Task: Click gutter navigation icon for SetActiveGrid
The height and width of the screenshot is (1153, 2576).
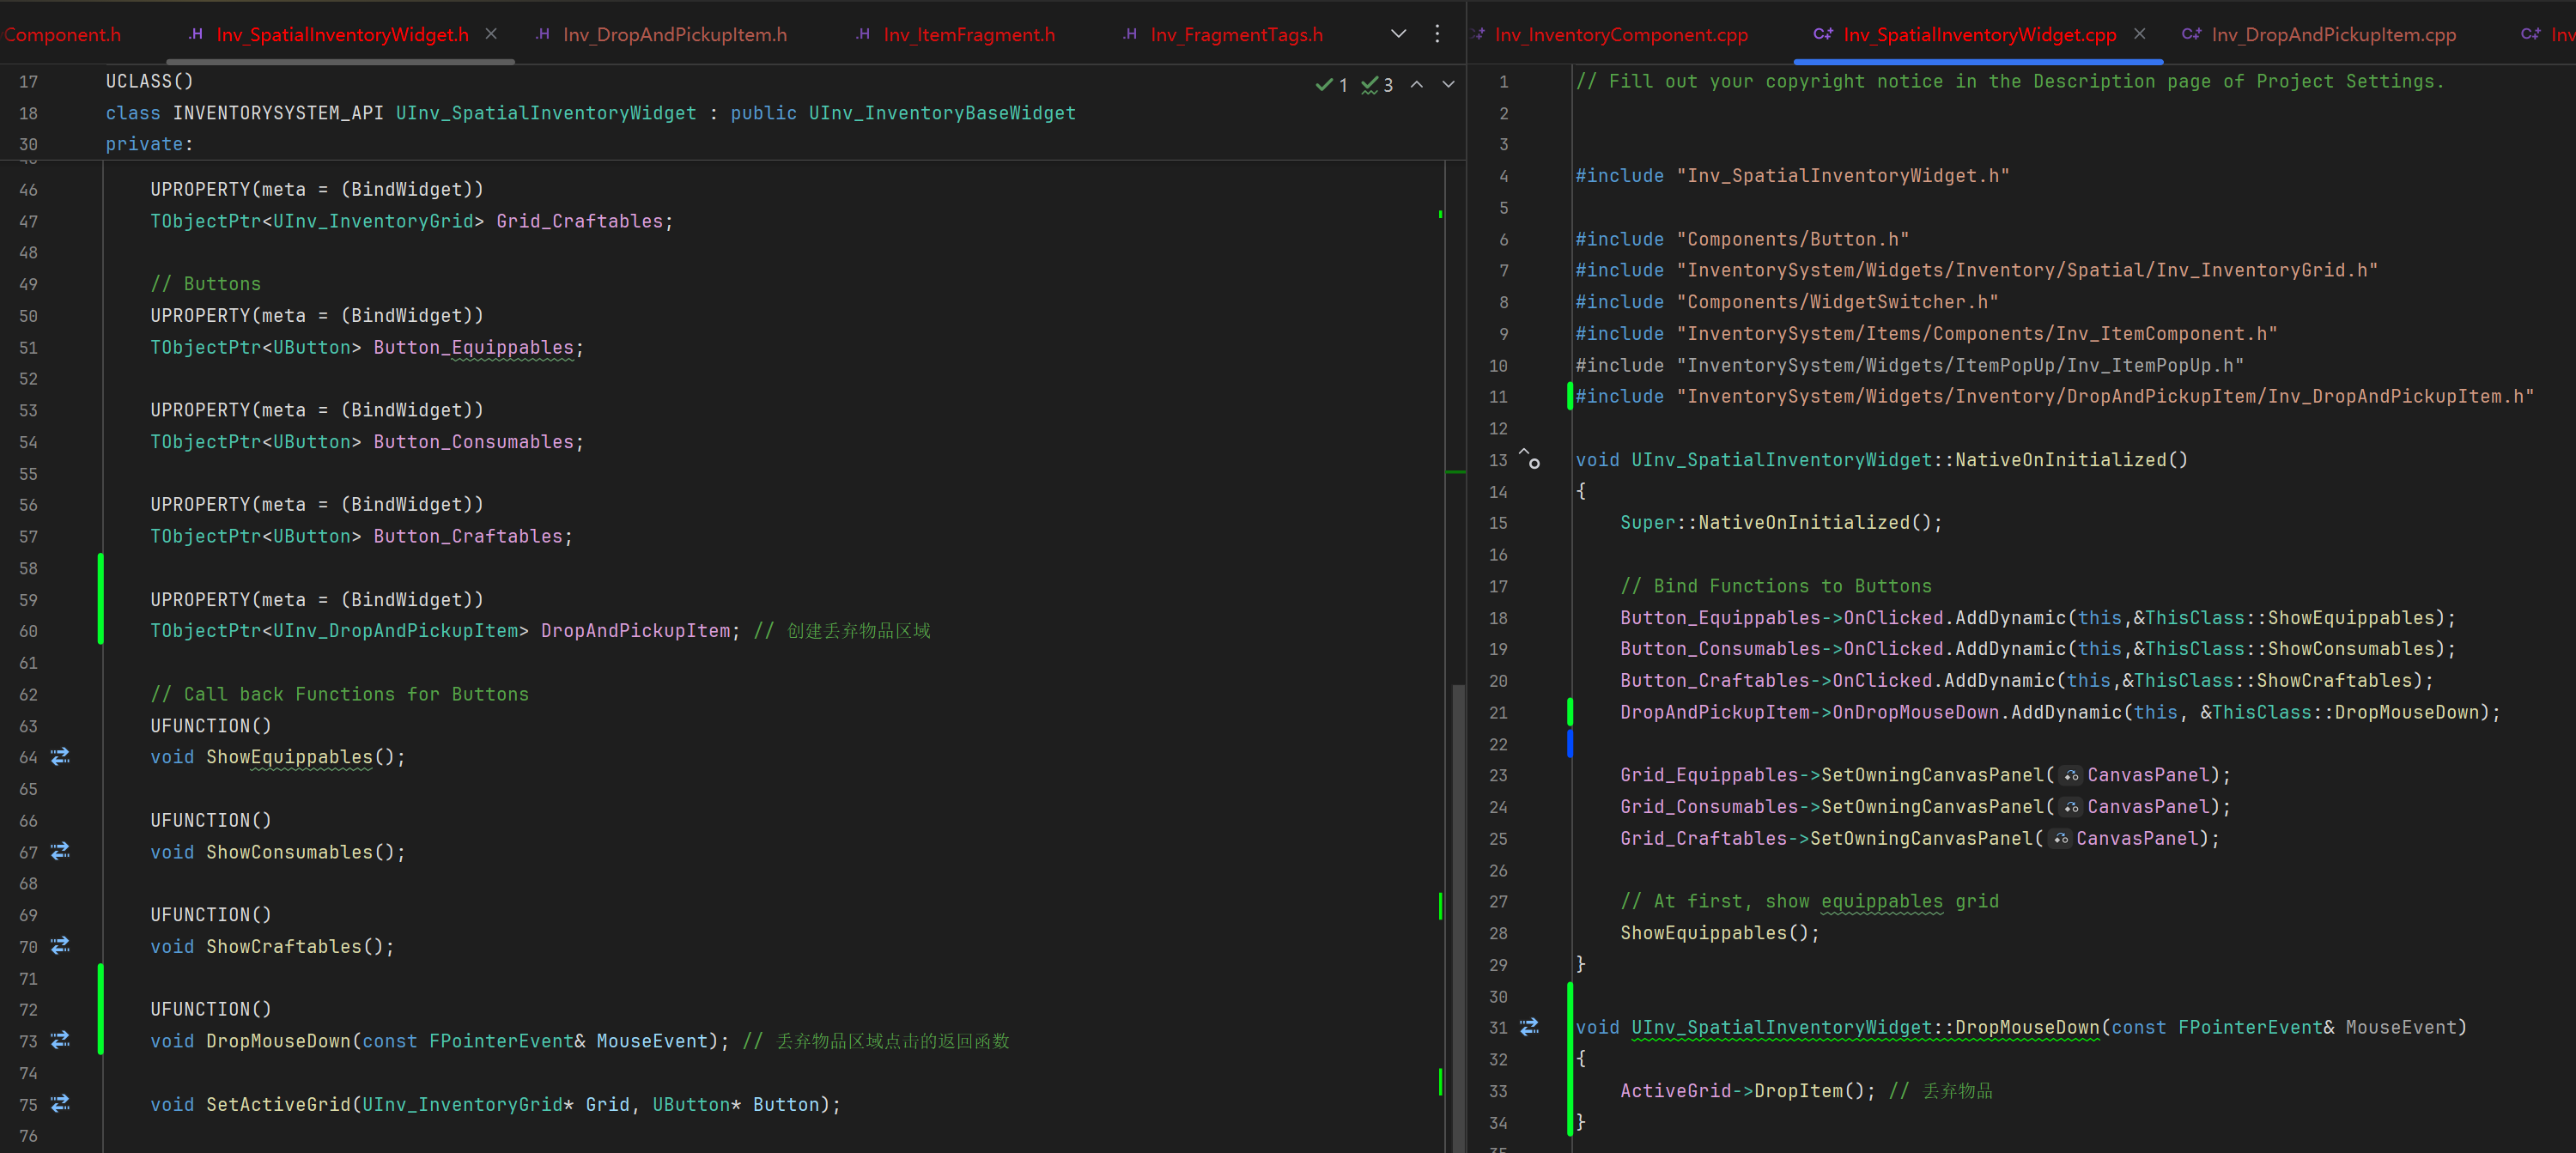Action: coord(60,1104)
